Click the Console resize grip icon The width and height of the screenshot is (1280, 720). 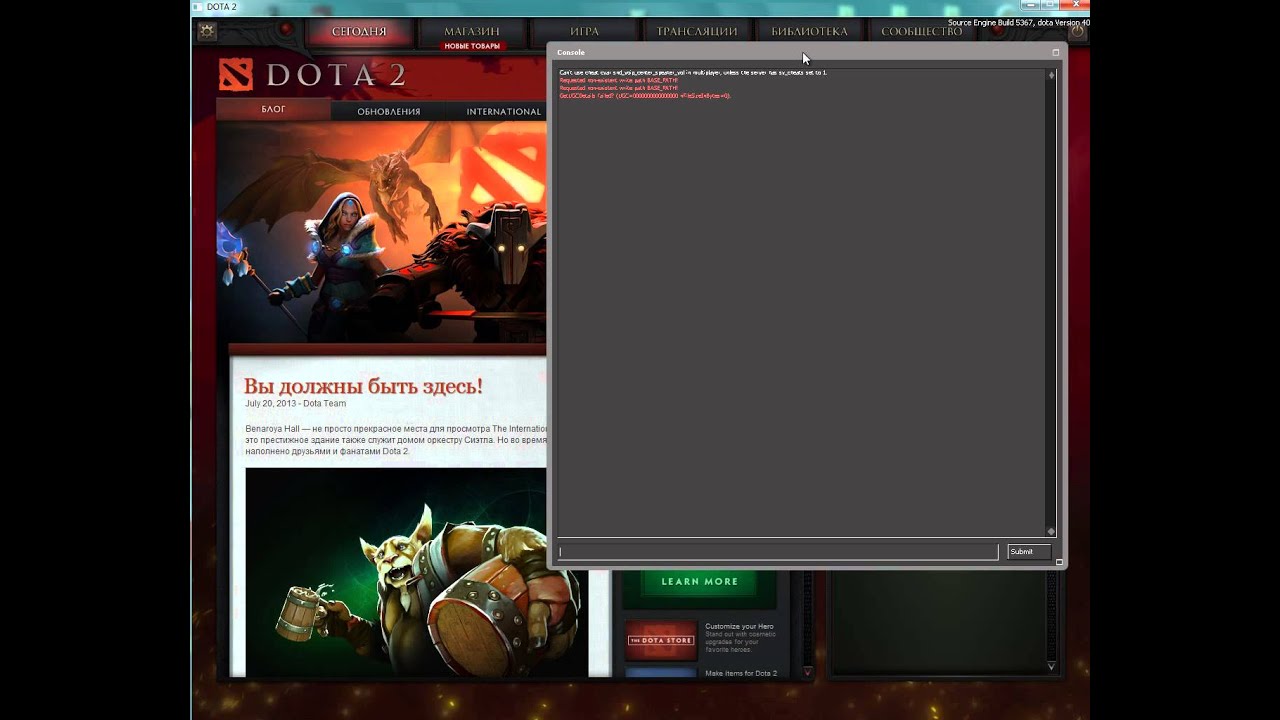[1059, 562]
